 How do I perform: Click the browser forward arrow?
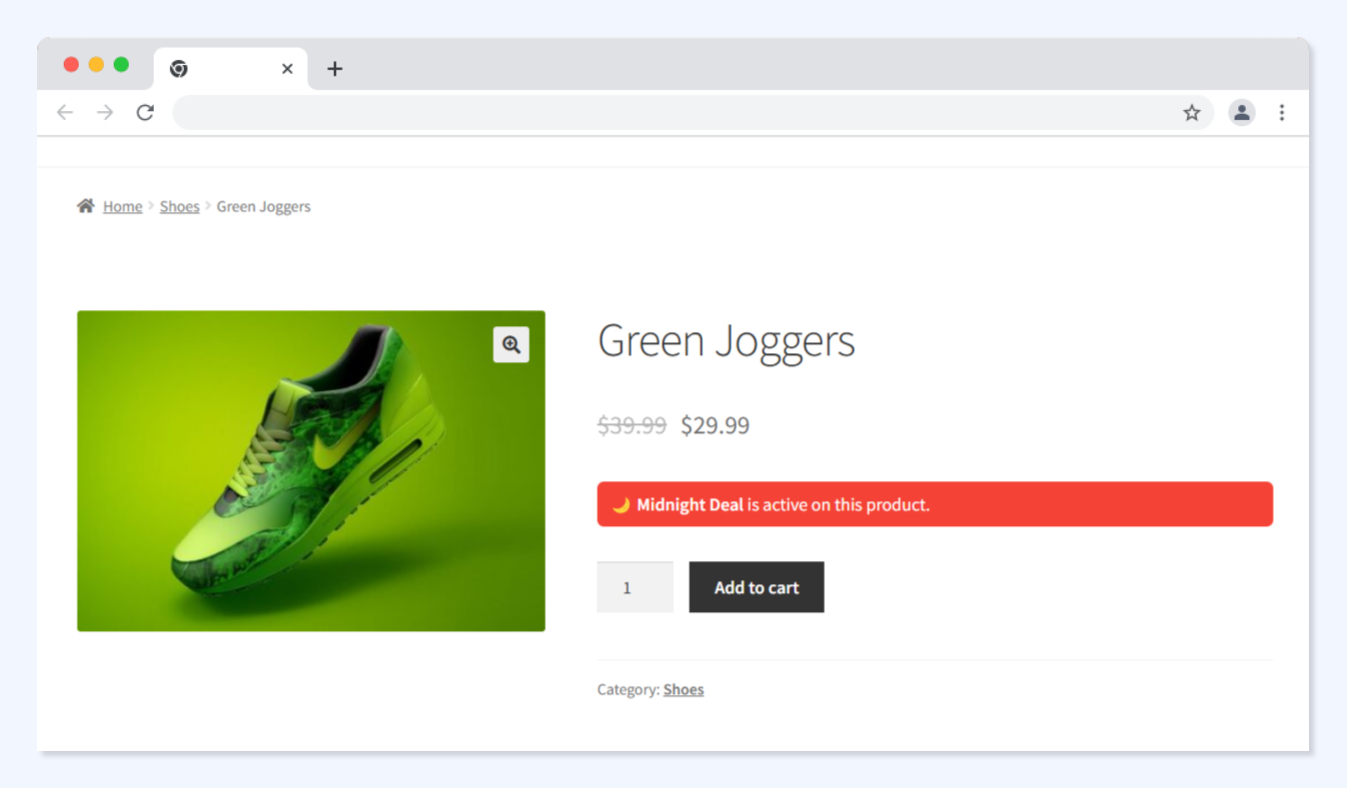click(x=105, y=113)
